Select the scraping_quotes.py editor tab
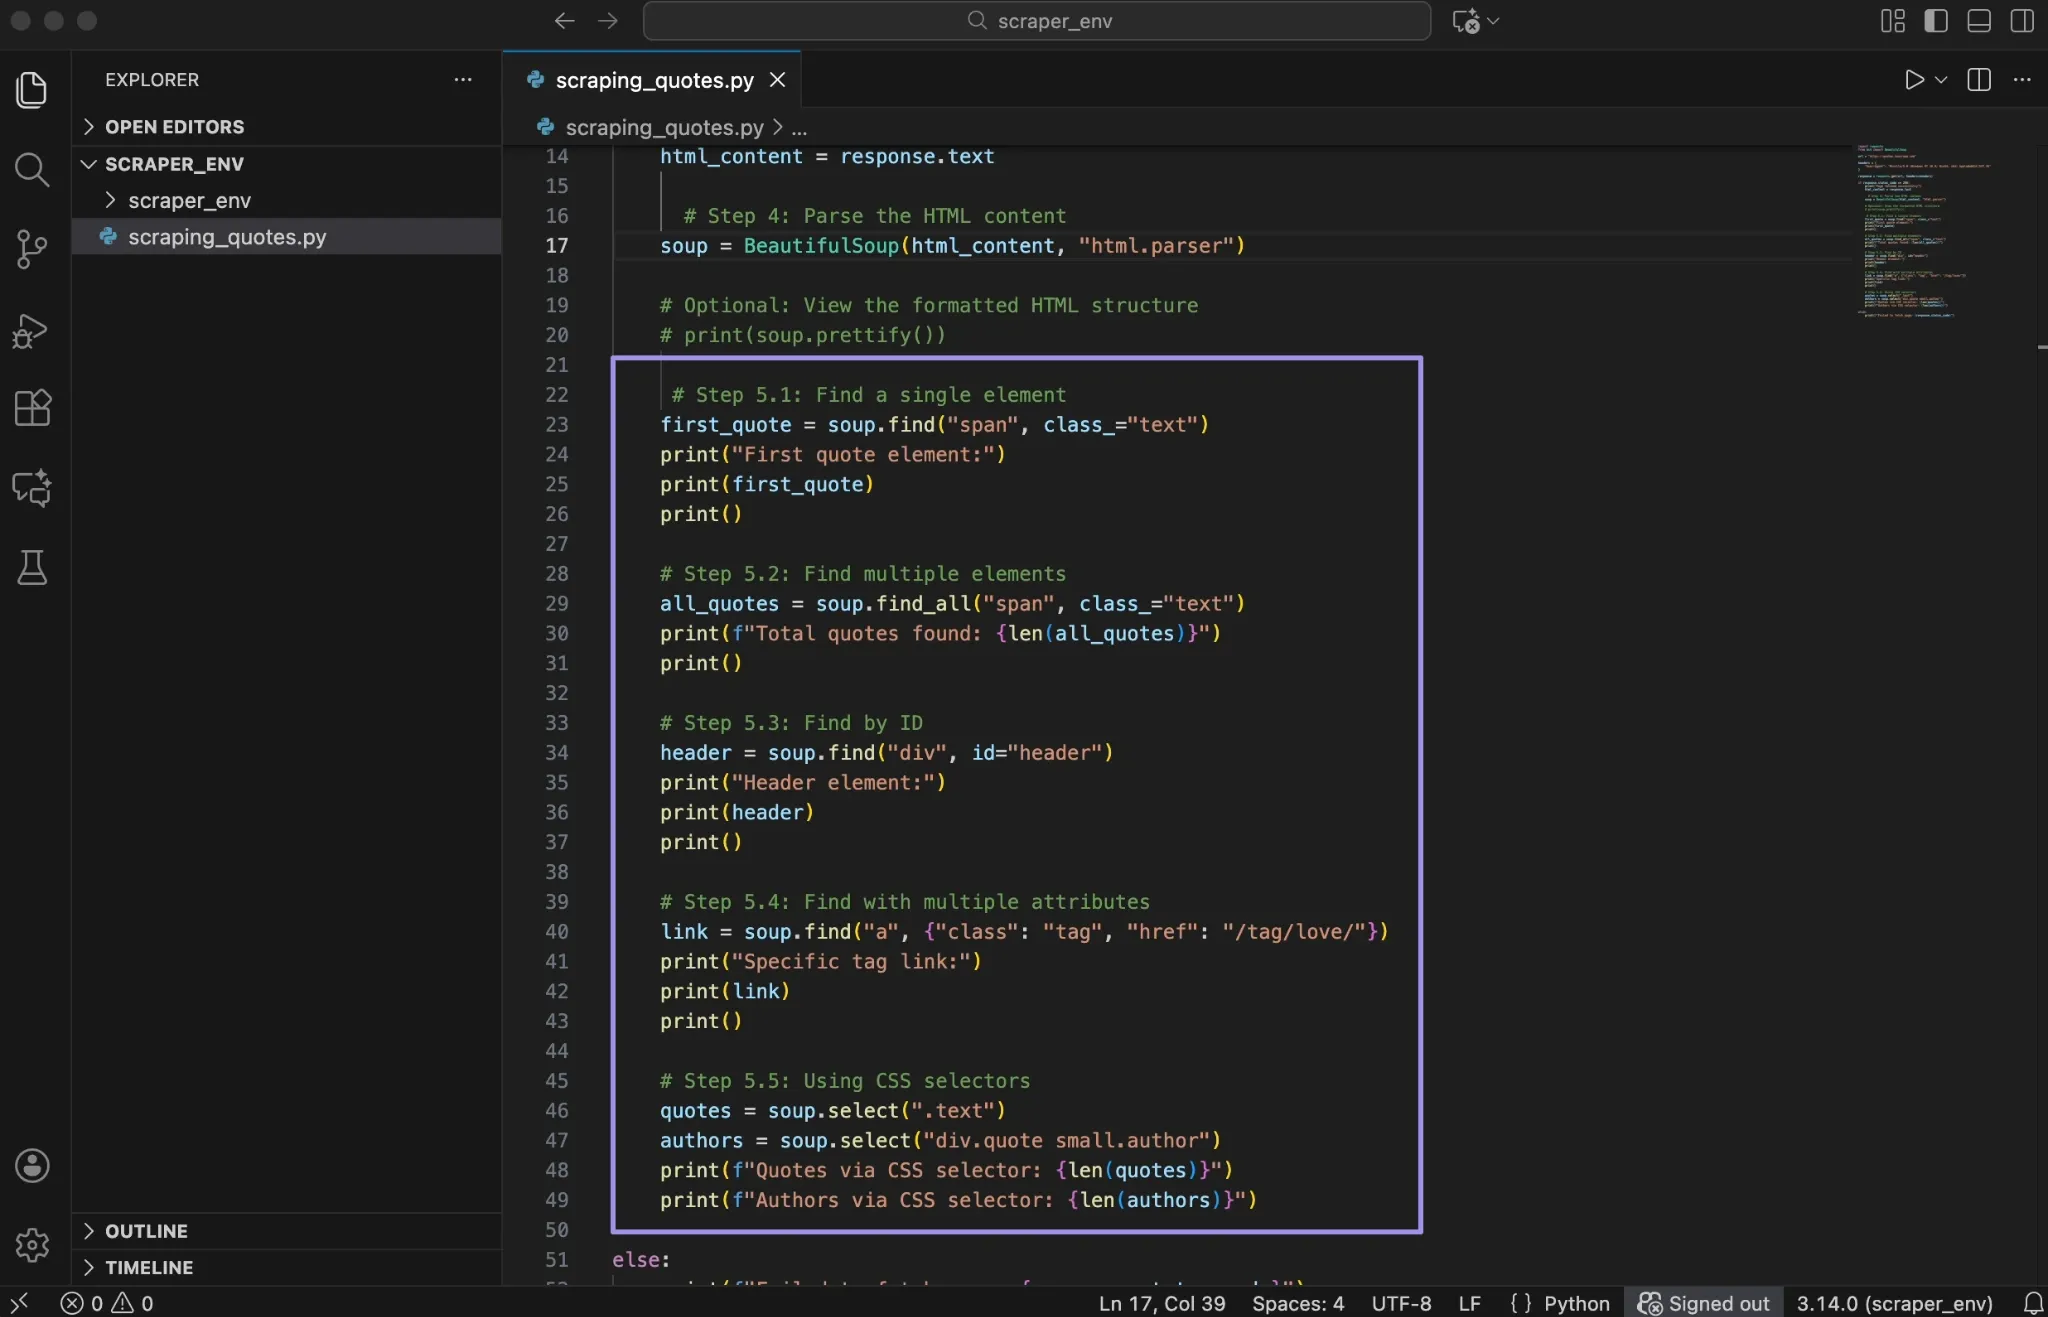Viewport: 2048px width, 1317px height. tap(650, 80)
